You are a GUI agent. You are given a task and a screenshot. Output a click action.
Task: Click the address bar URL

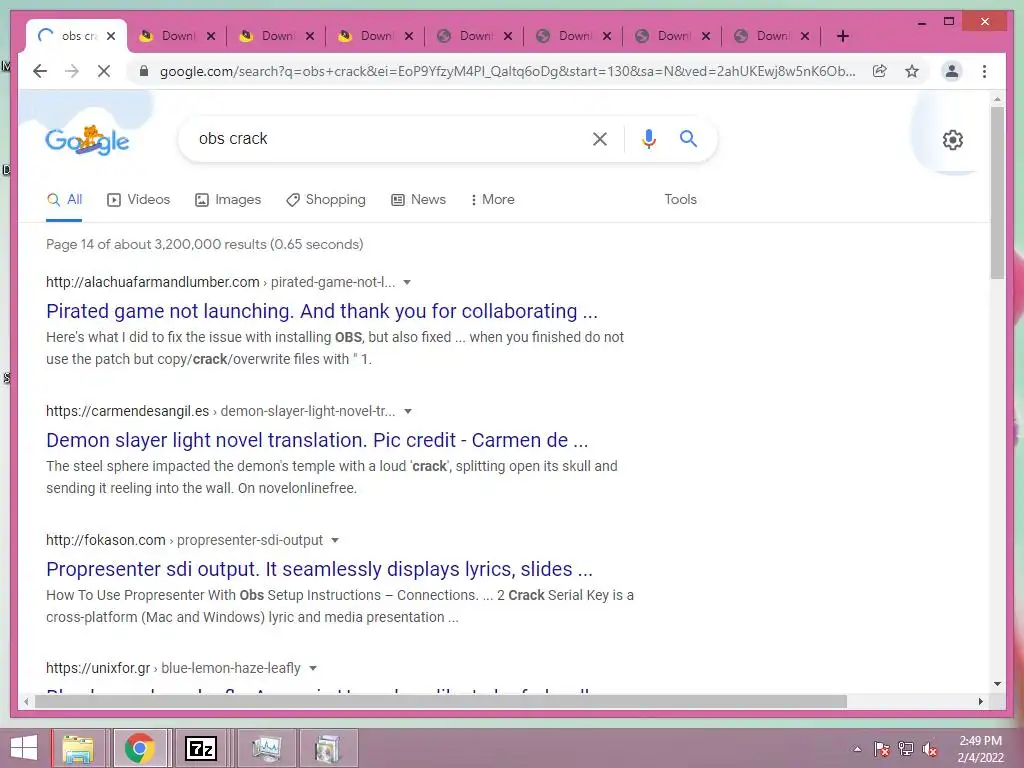pos(507,71)
